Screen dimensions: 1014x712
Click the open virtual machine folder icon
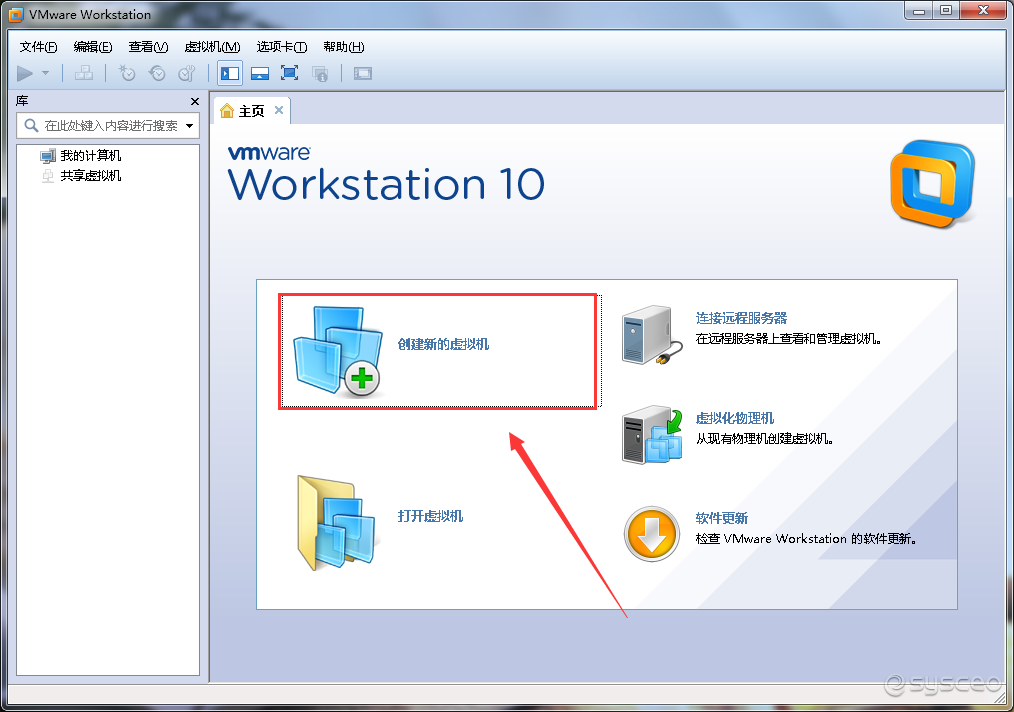point(336,523)
